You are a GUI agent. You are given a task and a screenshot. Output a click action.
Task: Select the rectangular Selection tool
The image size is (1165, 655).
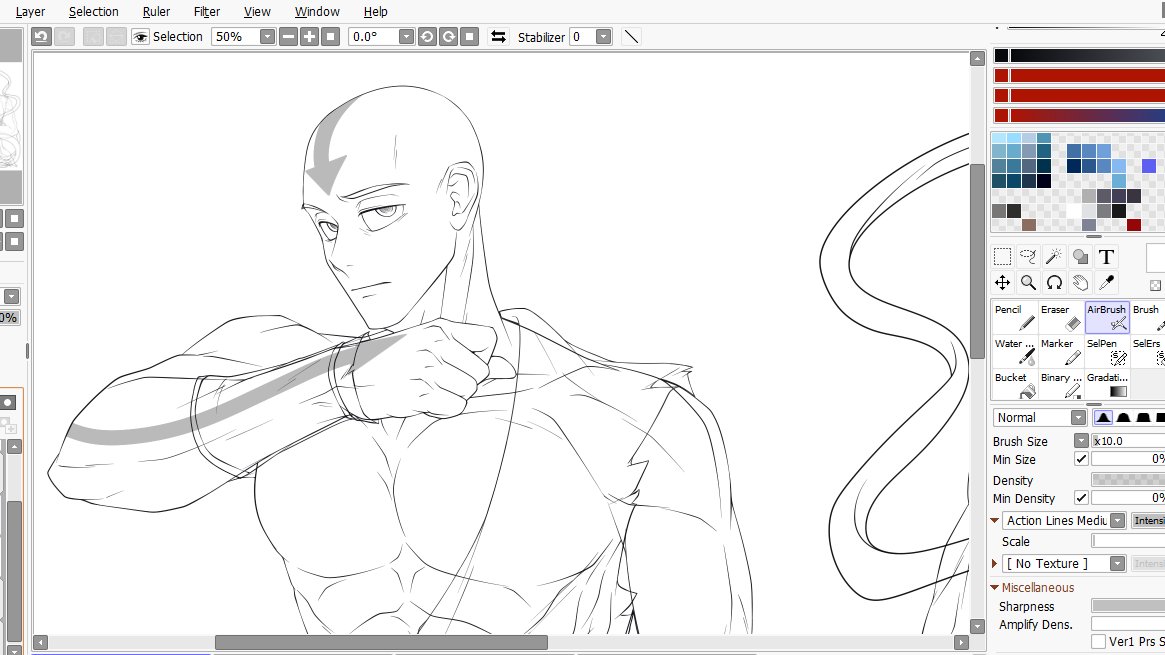pos(1002,257)
